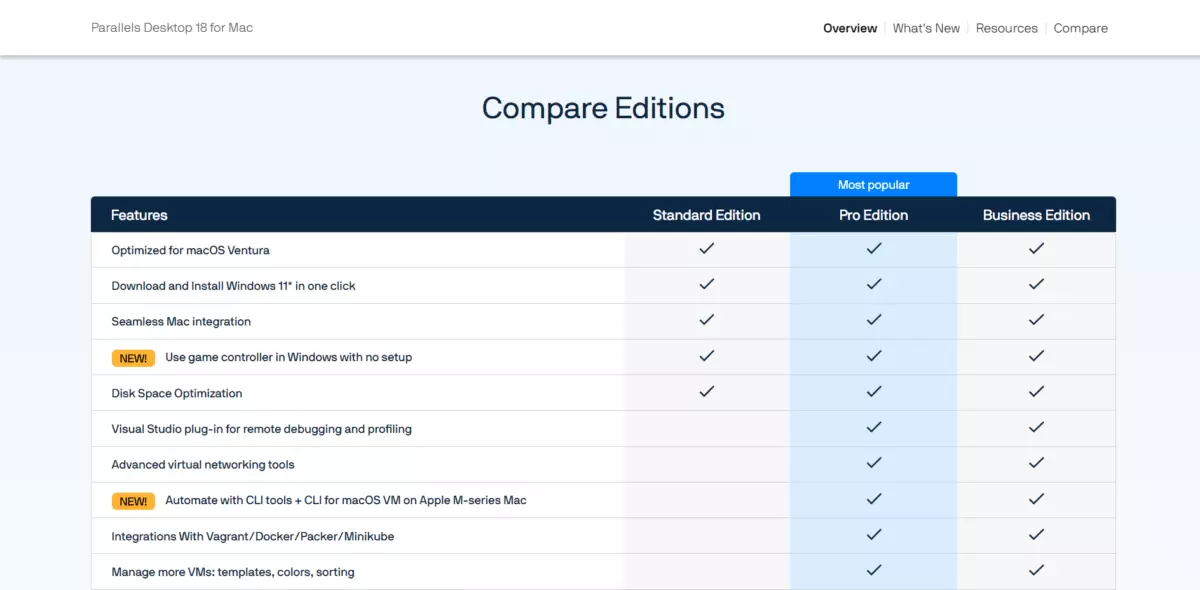Click 'Use game controller in Windows with no setup'
Image resolution: width=1200 pixels, height=590 pixels.
point(288,357)
